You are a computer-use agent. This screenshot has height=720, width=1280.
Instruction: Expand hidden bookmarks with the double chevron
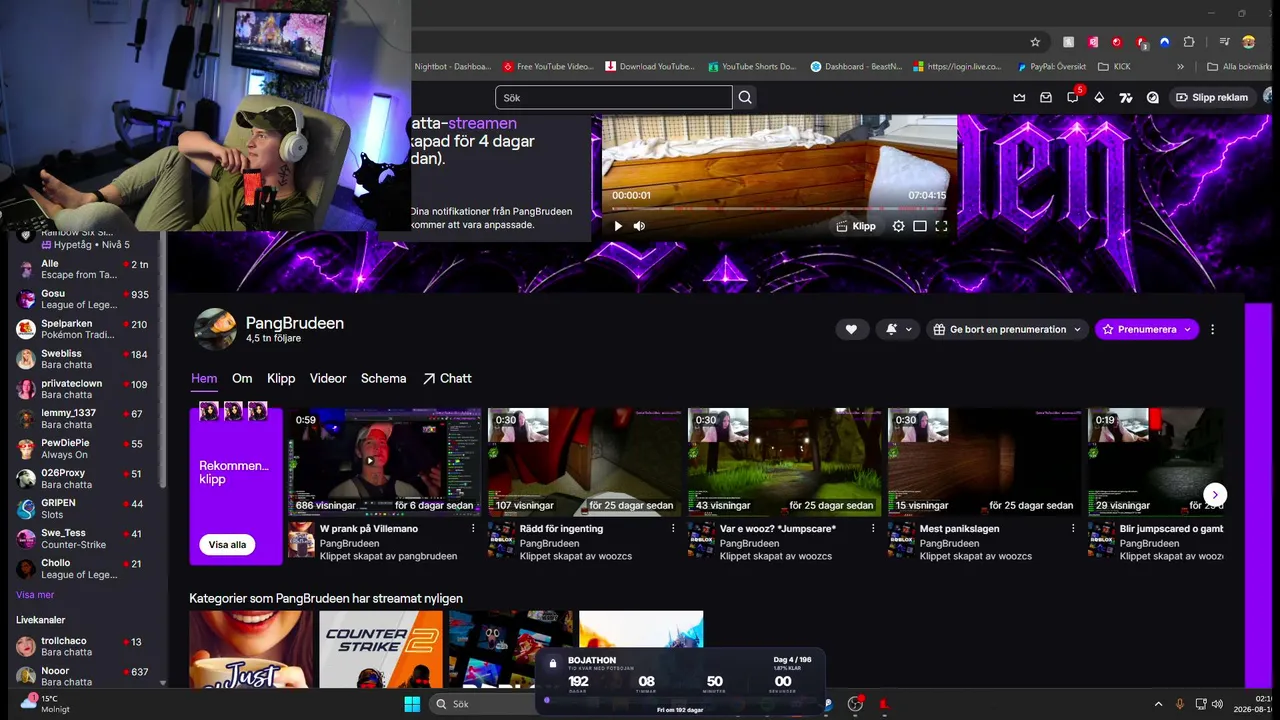point(1181,67)
